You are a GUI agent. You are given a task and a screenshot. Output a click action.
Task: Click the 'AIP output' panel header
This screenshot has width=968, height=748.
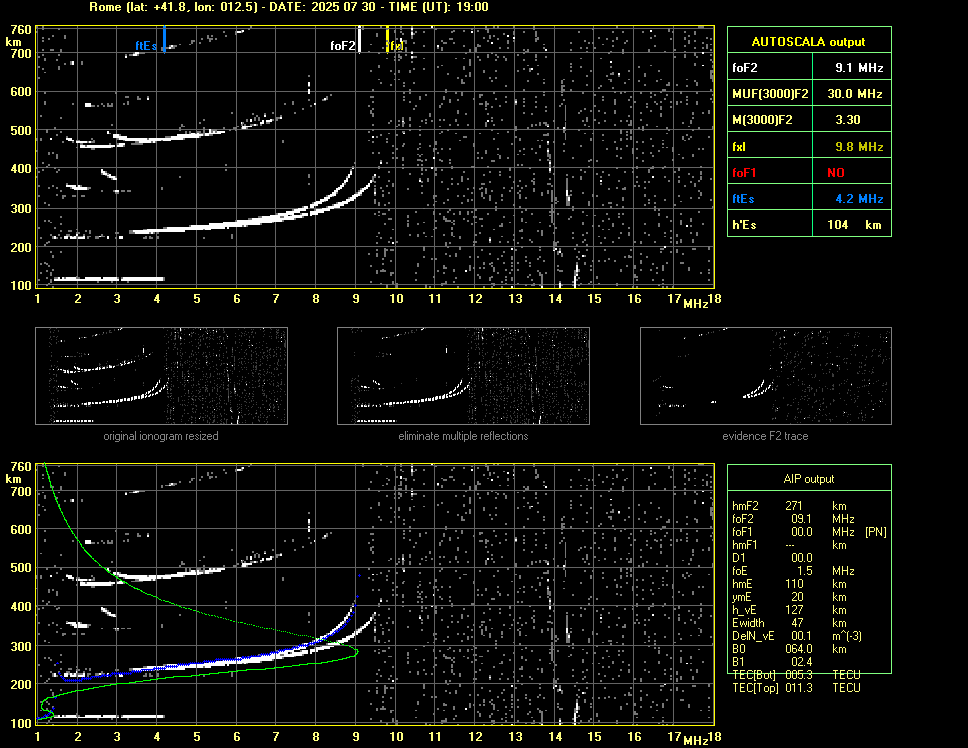coord(809,478)
